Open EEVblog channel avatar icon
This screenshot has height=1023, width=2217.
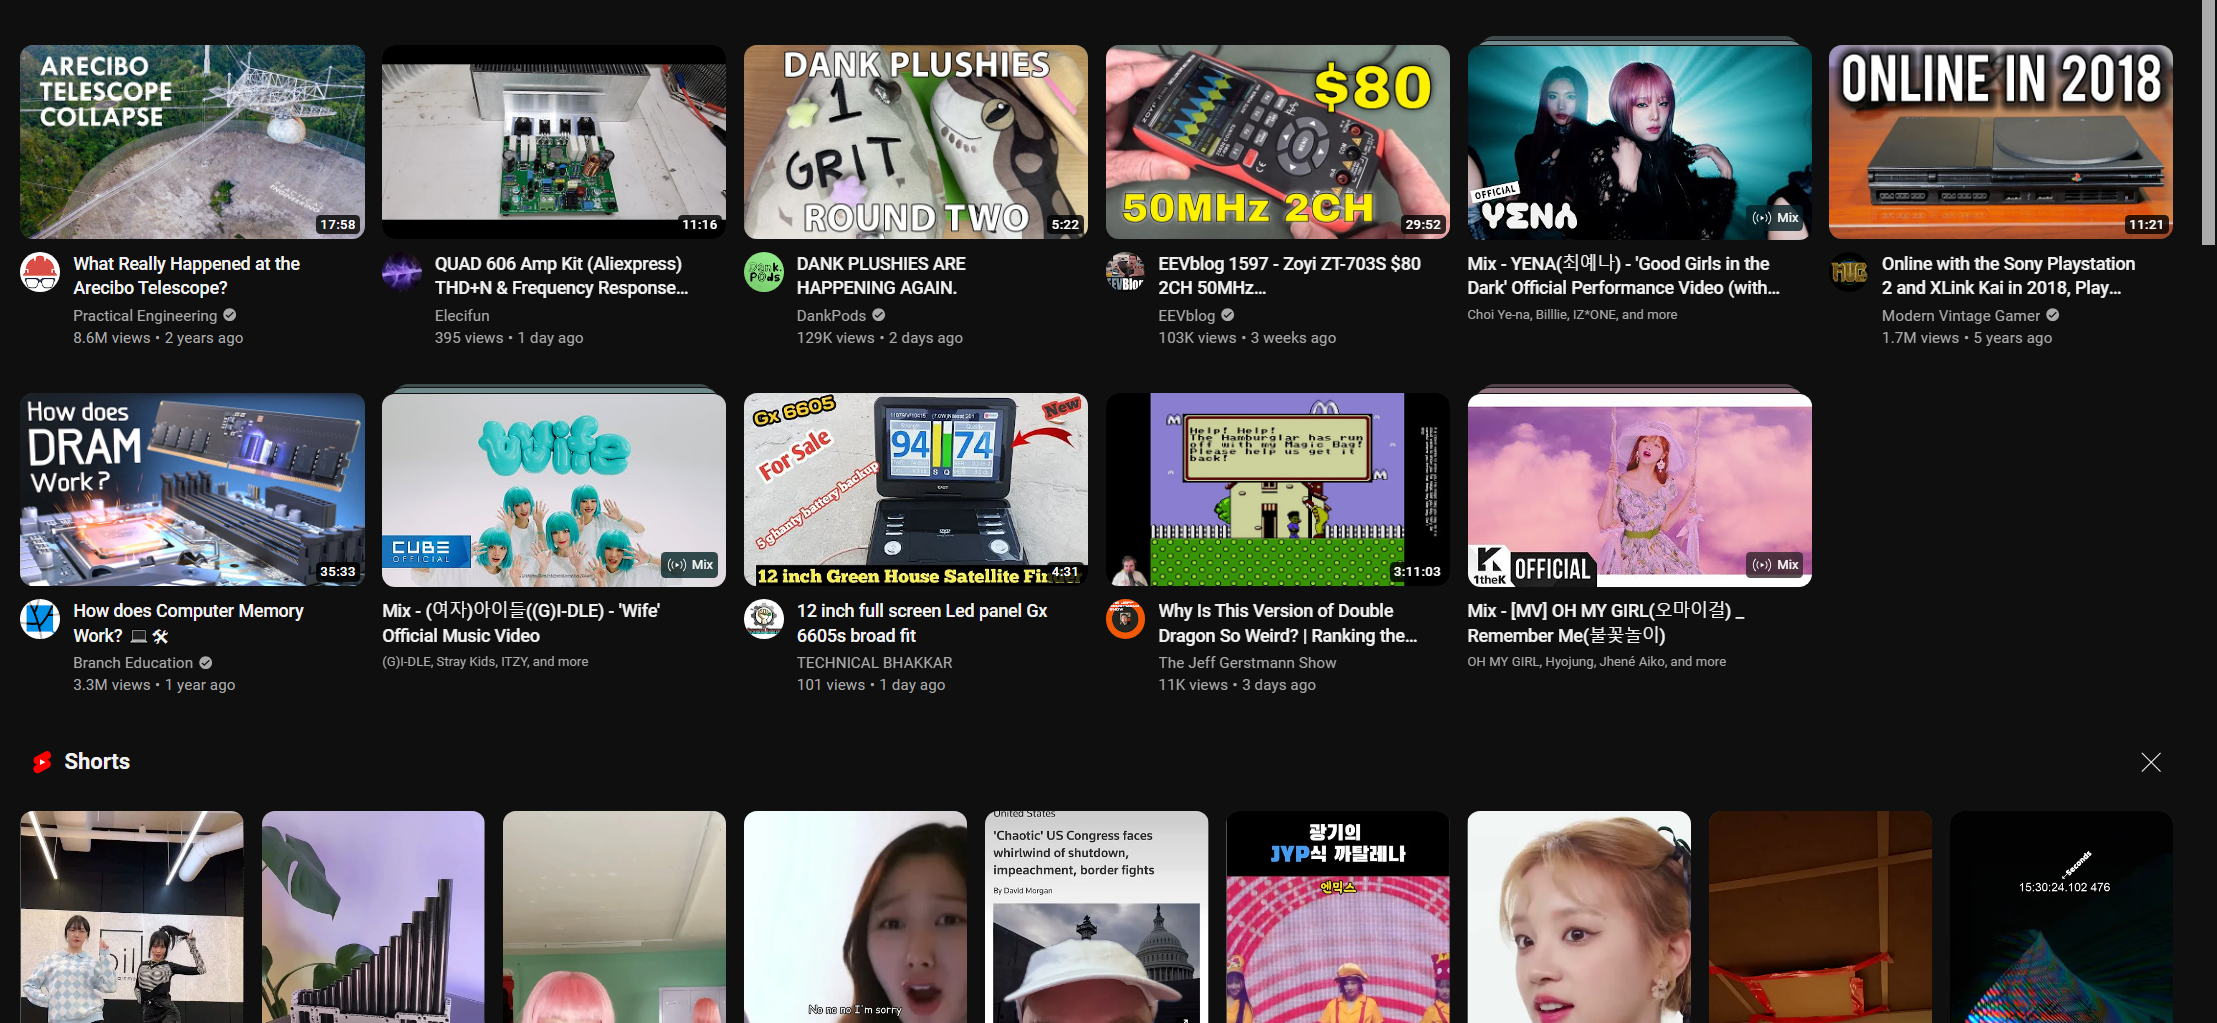pyautogui.click(x=1126, y=272)
